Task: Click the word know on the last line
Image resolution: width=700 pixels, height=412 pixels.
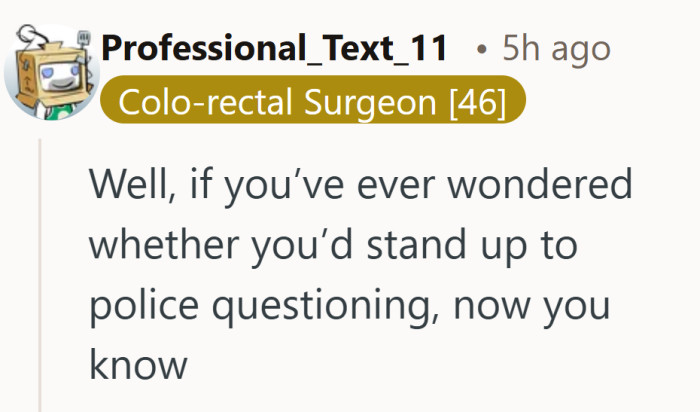Action: point(138,365)
